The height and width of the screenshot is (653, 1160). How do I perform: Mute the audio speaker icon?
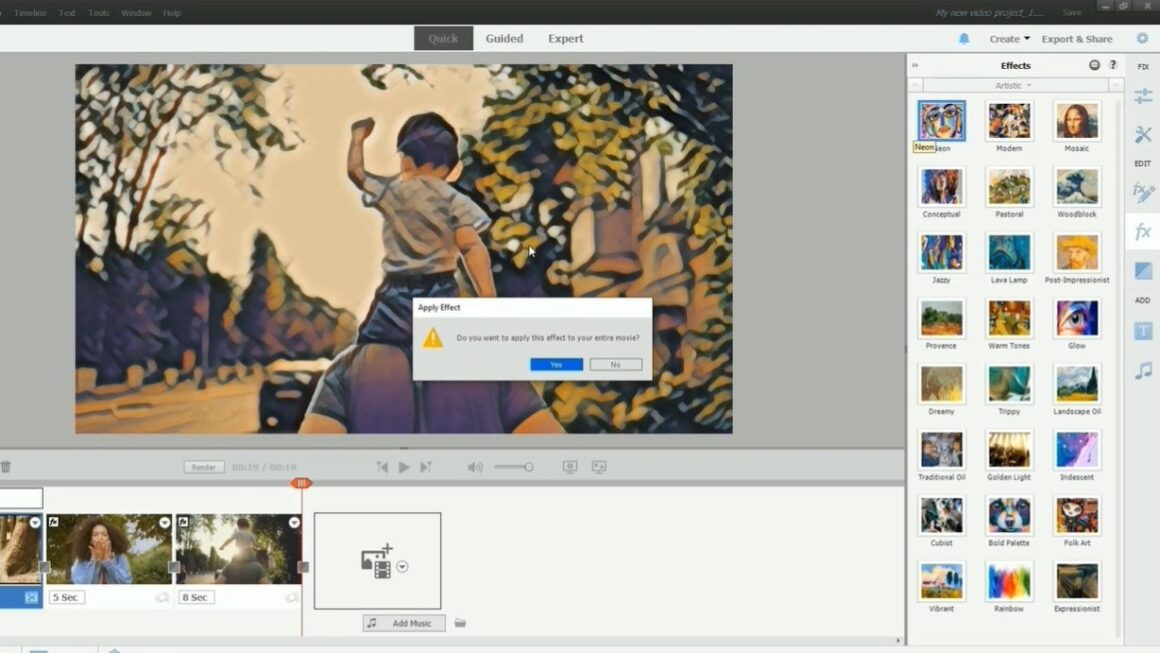point(475,467)
